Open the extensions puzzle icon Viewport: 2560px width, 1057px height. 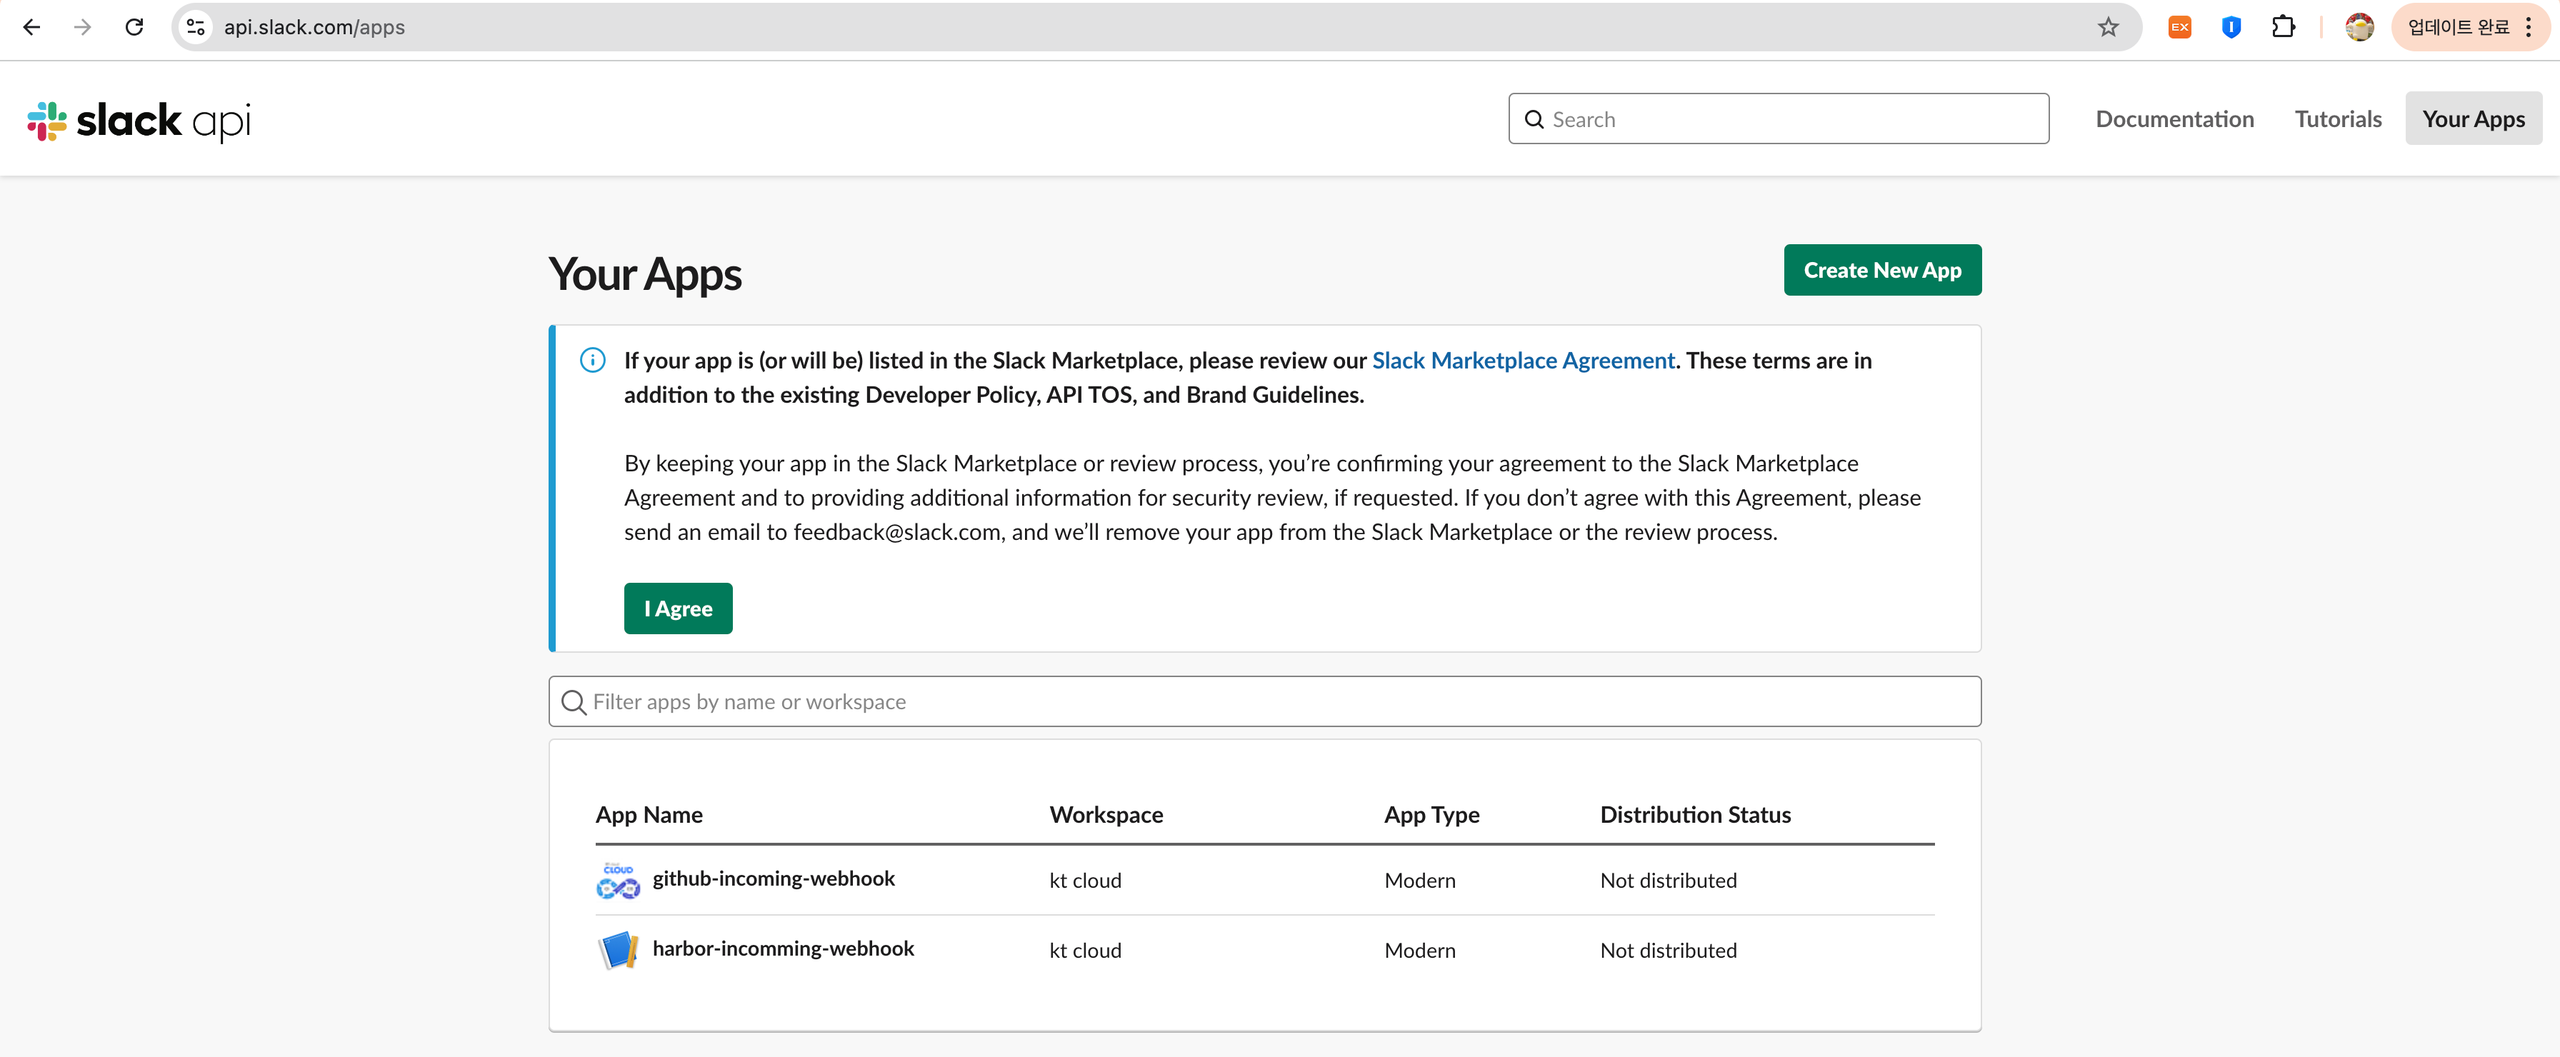(2283, 27)
